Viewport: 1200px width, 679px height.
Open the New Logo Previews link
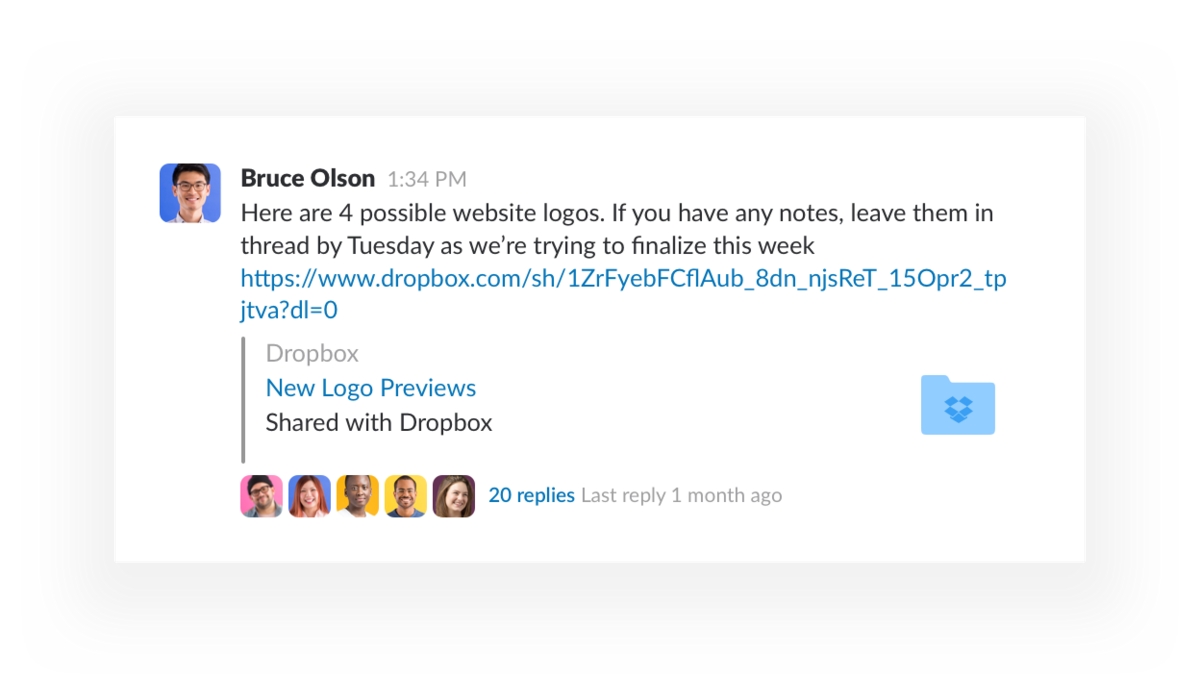click(x=371, y=388)
